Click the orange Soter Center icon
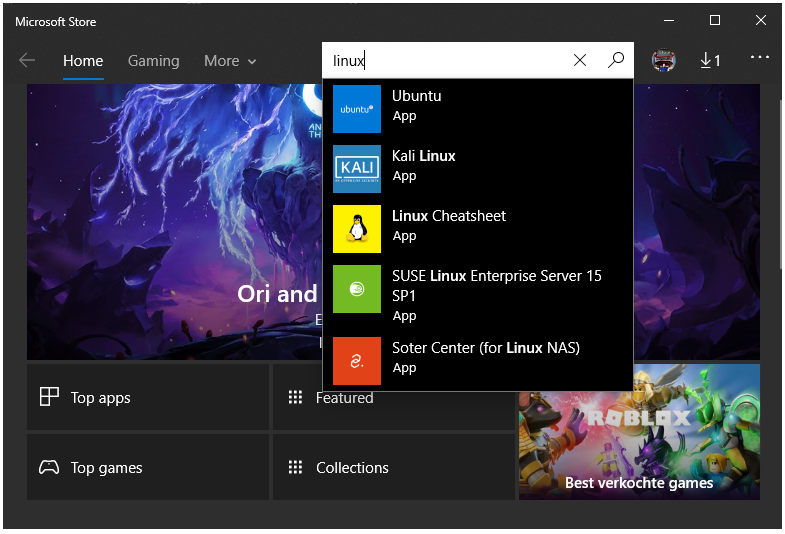The image size is (785, 534). [x=357, y=361]
